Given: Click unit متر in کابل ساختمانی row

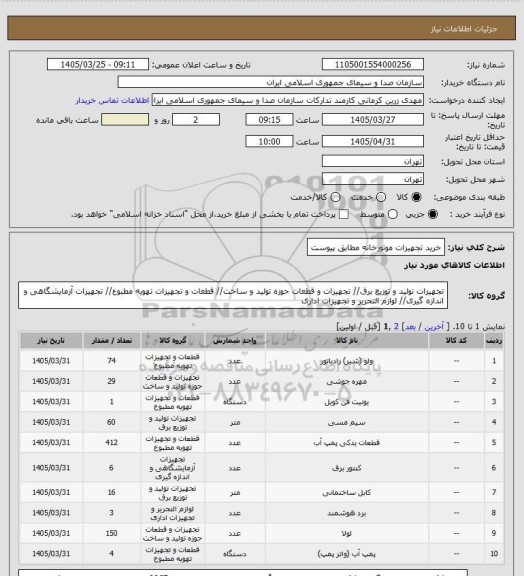Looking at the screenshot, I should coord(235,493).
